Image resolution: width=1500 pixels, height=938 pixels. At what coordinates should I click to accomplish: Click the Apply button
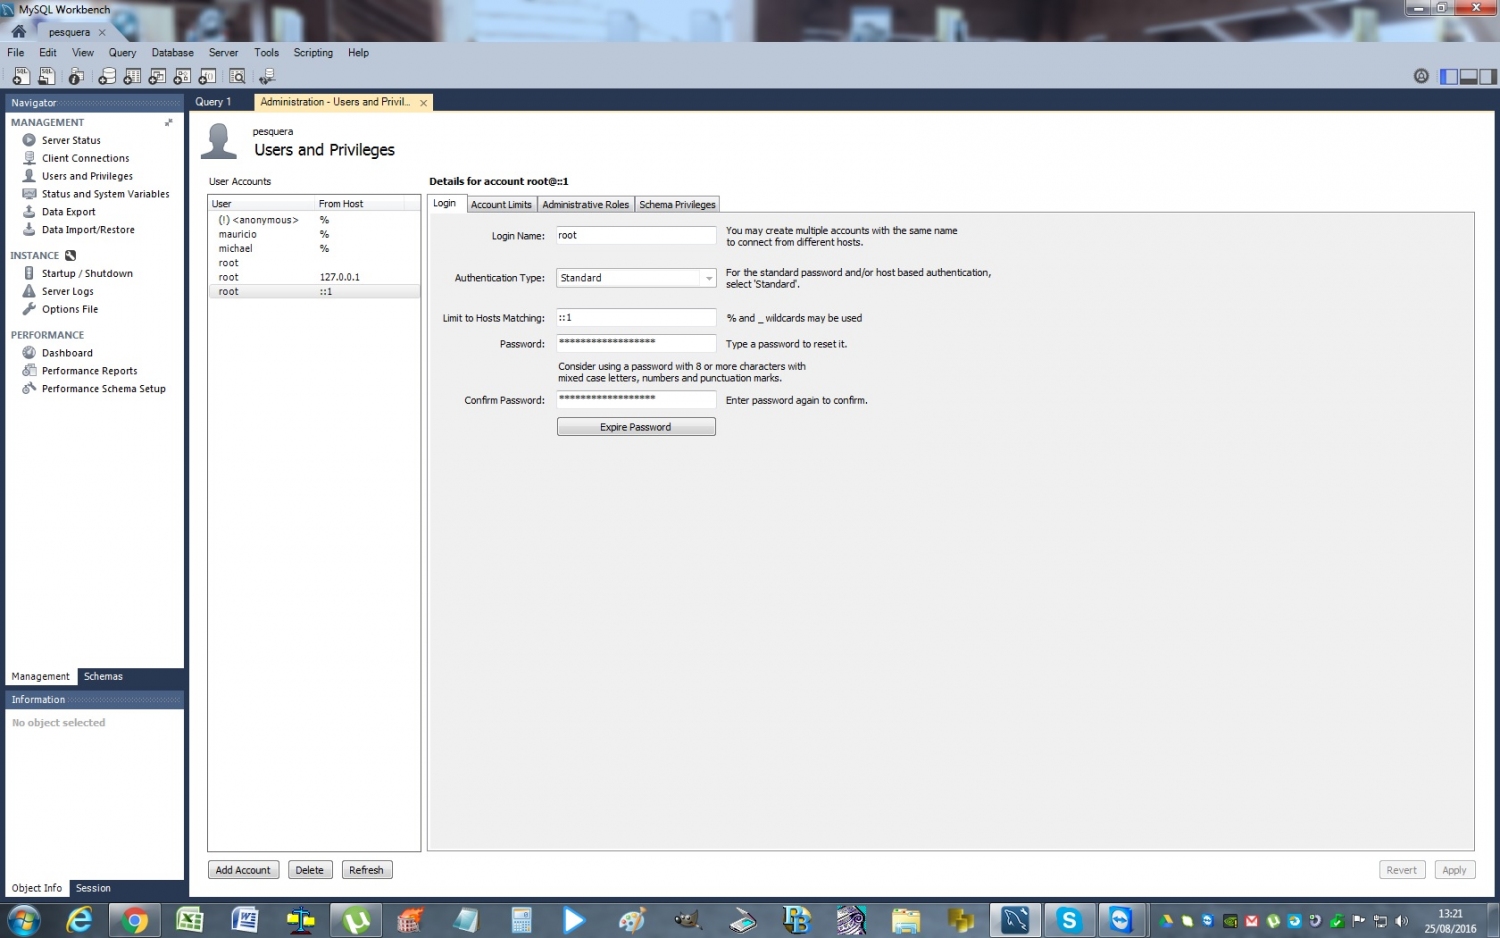coord(1454,870)
